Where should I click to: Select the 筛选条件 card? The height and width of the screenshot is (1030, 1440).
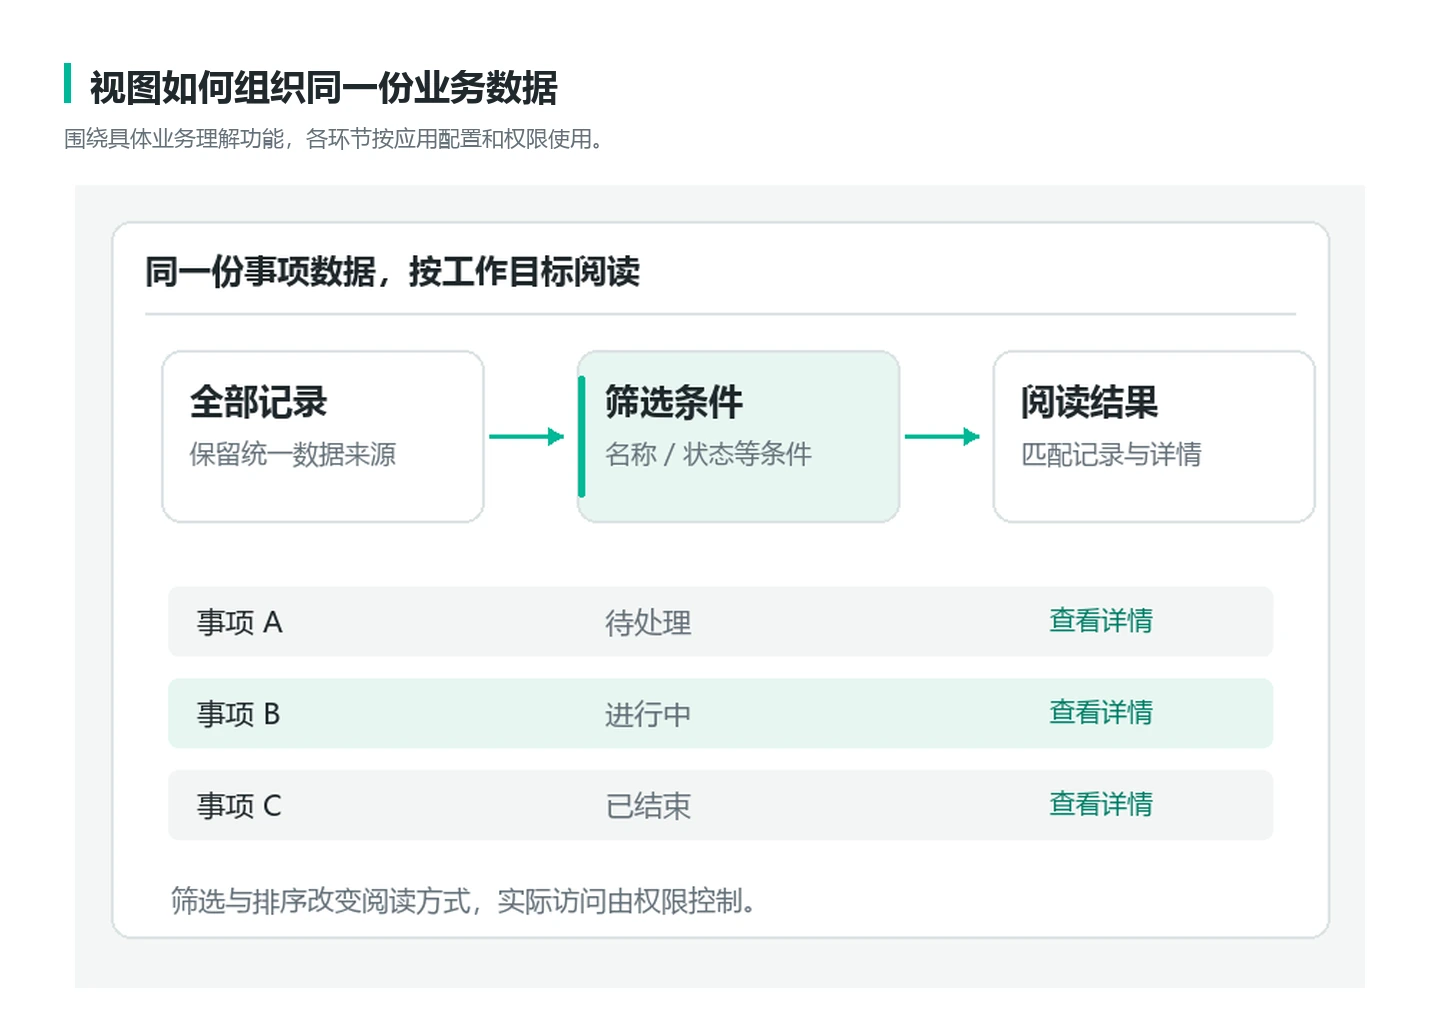tap(738, 436)
